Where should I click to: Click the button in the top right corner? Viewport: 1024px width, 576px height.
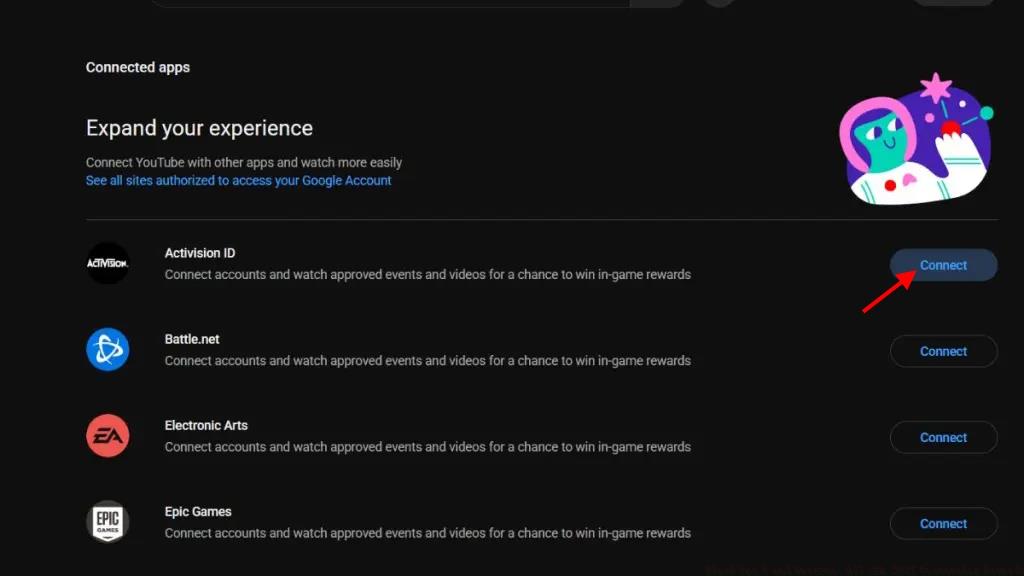[951, 3]
